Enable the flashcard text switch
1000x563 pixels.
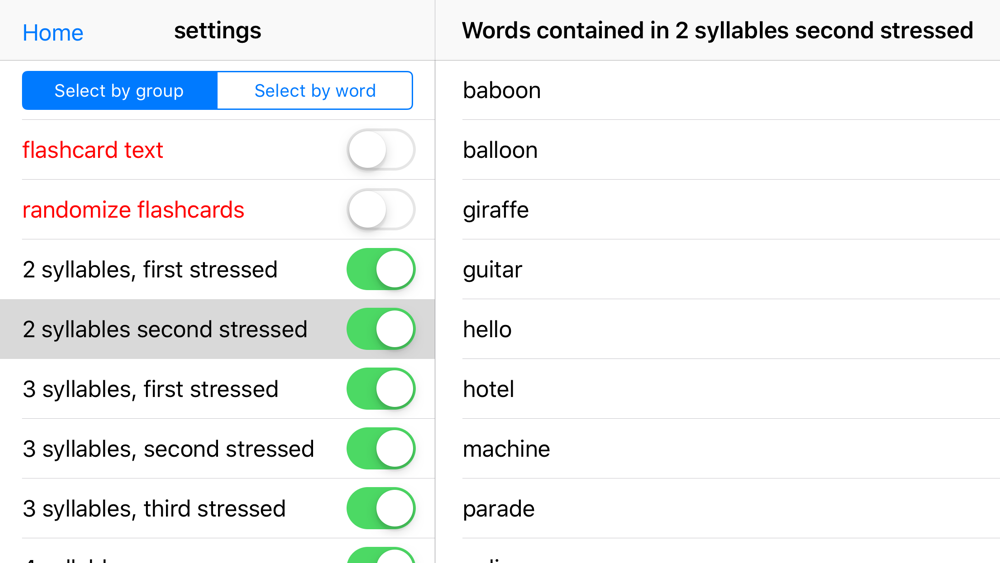click(x=381, y=150)
